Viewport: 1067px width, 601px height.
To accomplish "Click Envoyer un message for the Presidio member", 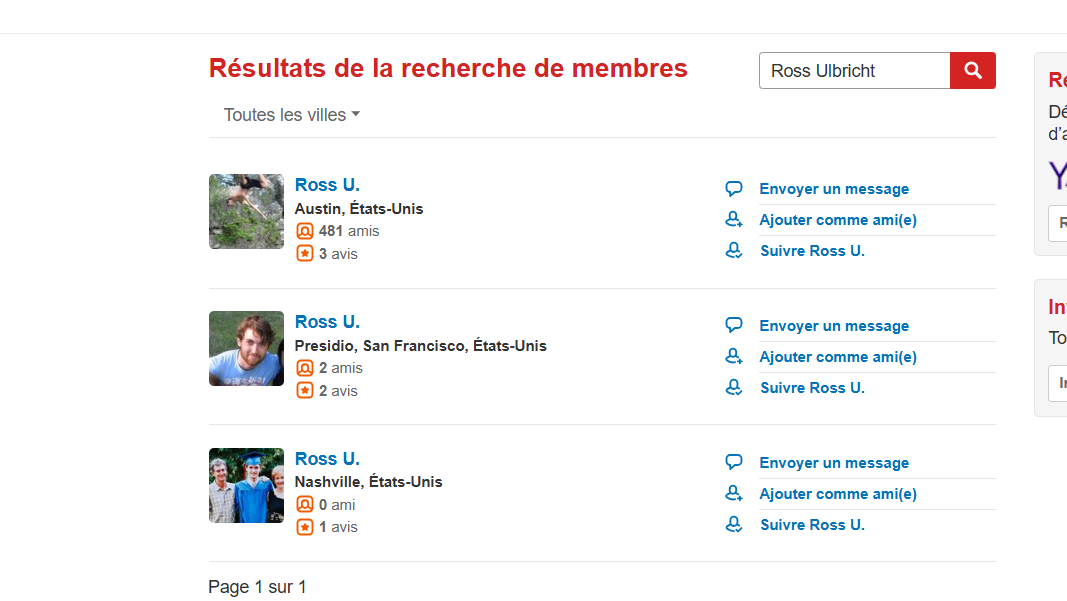I will click(833, 325).
